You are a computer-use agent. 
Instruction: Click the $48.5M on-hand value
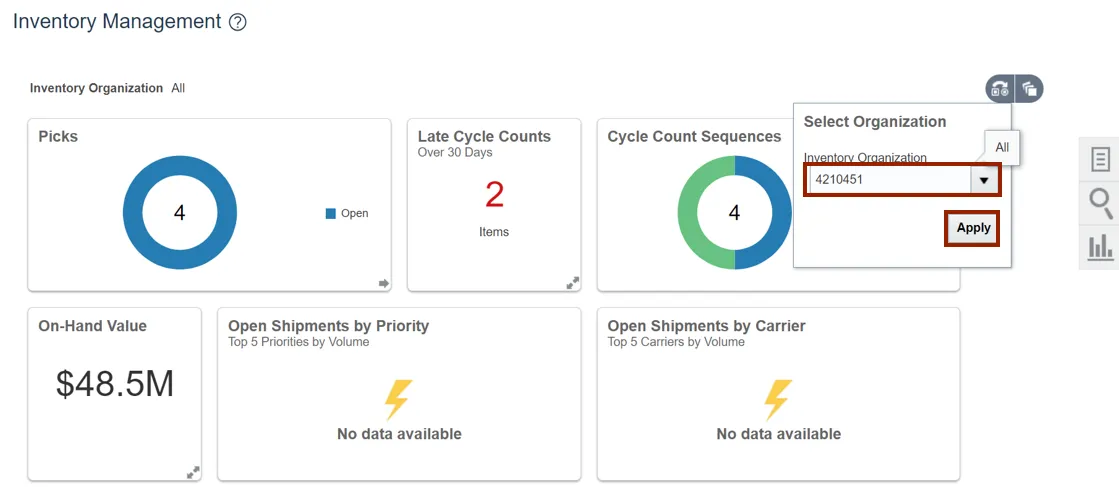pyautogui.click(x=115, y=384)
